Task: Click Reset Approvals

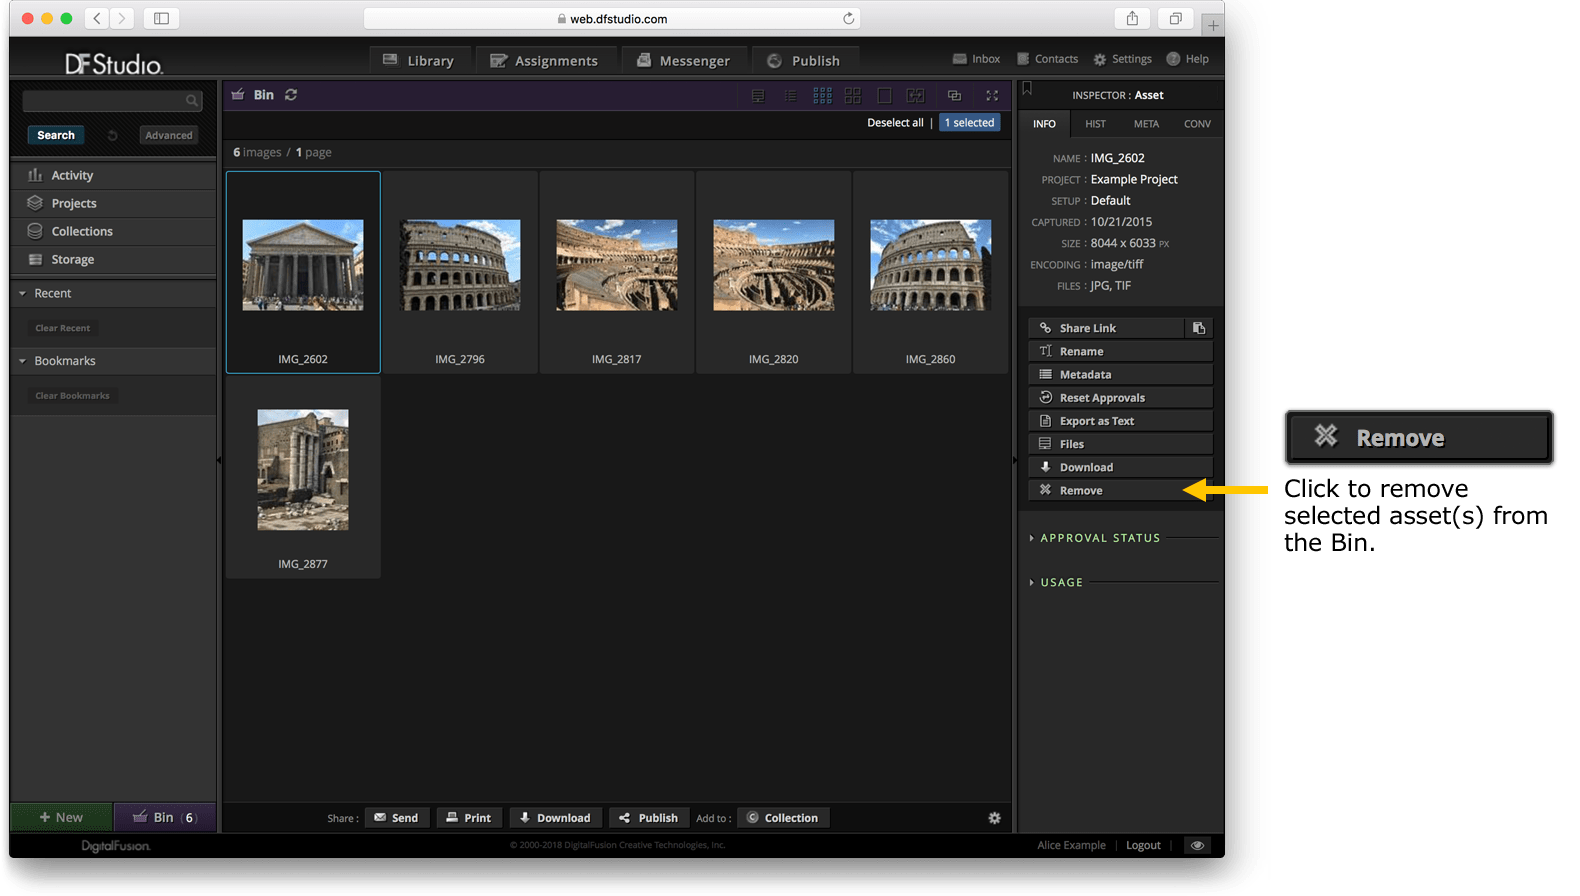Action: pyautogui.click(x=1120, y=398)
